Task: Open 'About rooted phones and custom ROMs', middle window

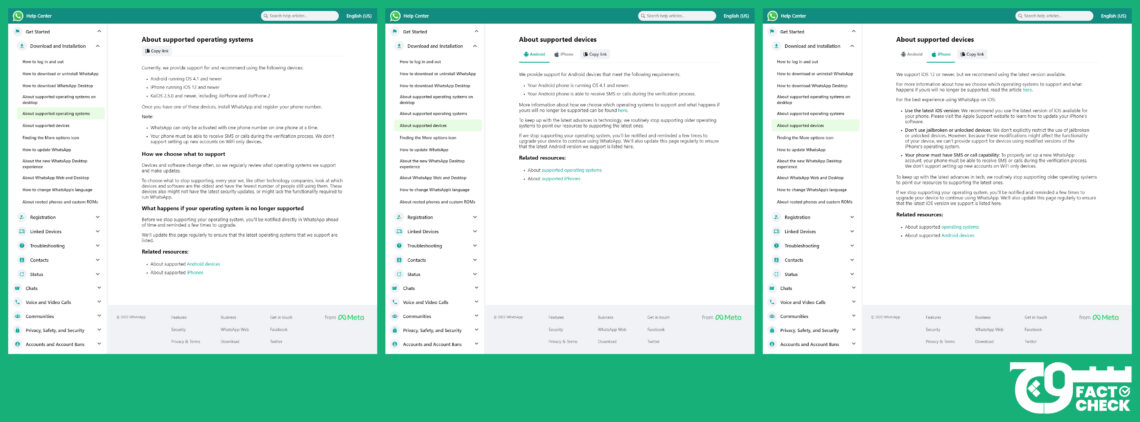Action: coord(439,202)
